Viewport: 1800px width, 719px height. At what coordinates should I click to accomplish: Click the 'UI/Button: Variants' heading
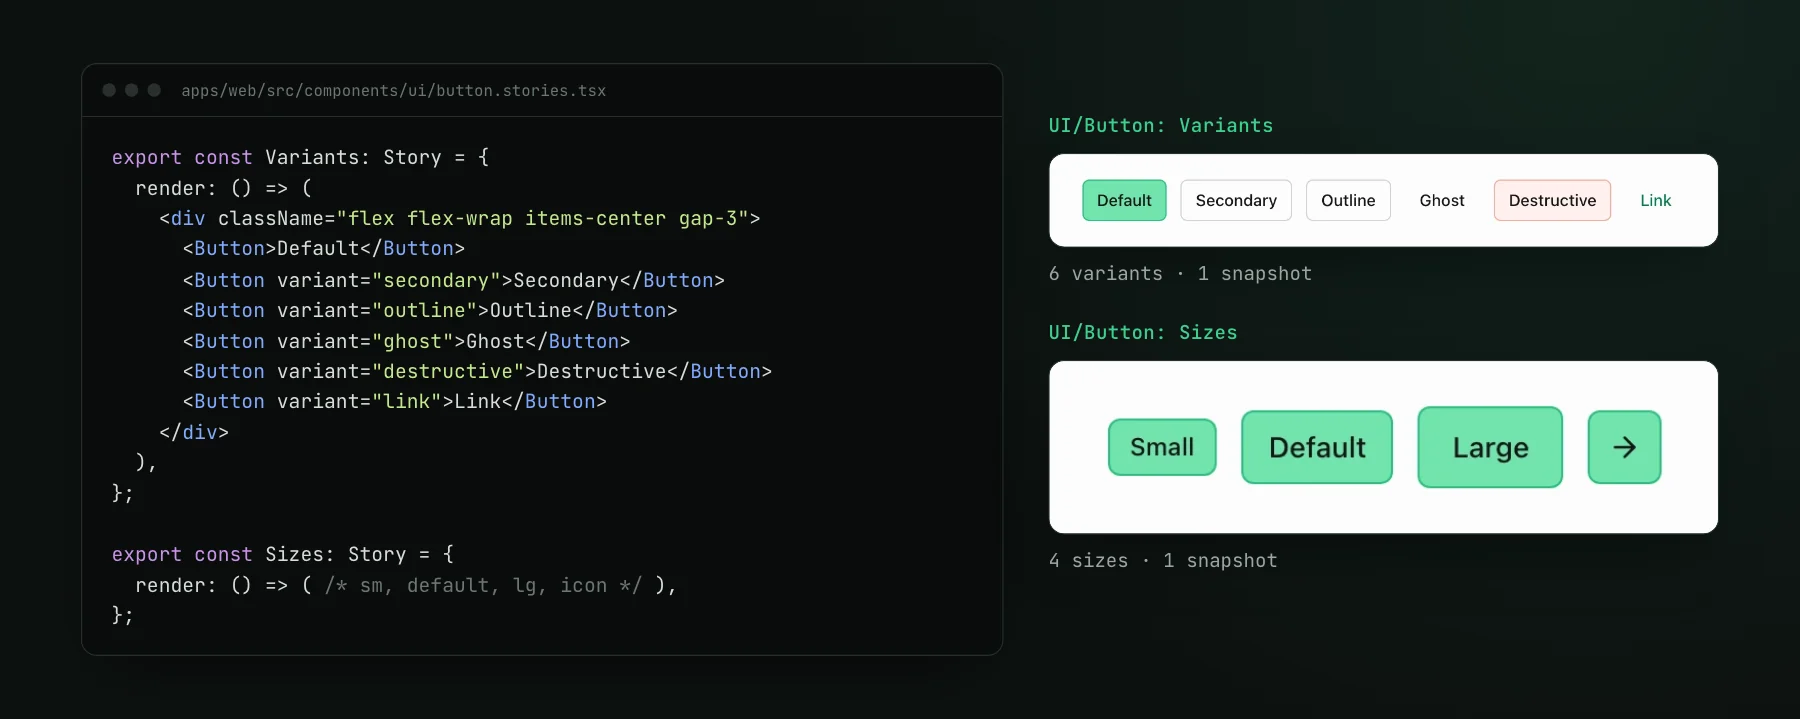1161,125
